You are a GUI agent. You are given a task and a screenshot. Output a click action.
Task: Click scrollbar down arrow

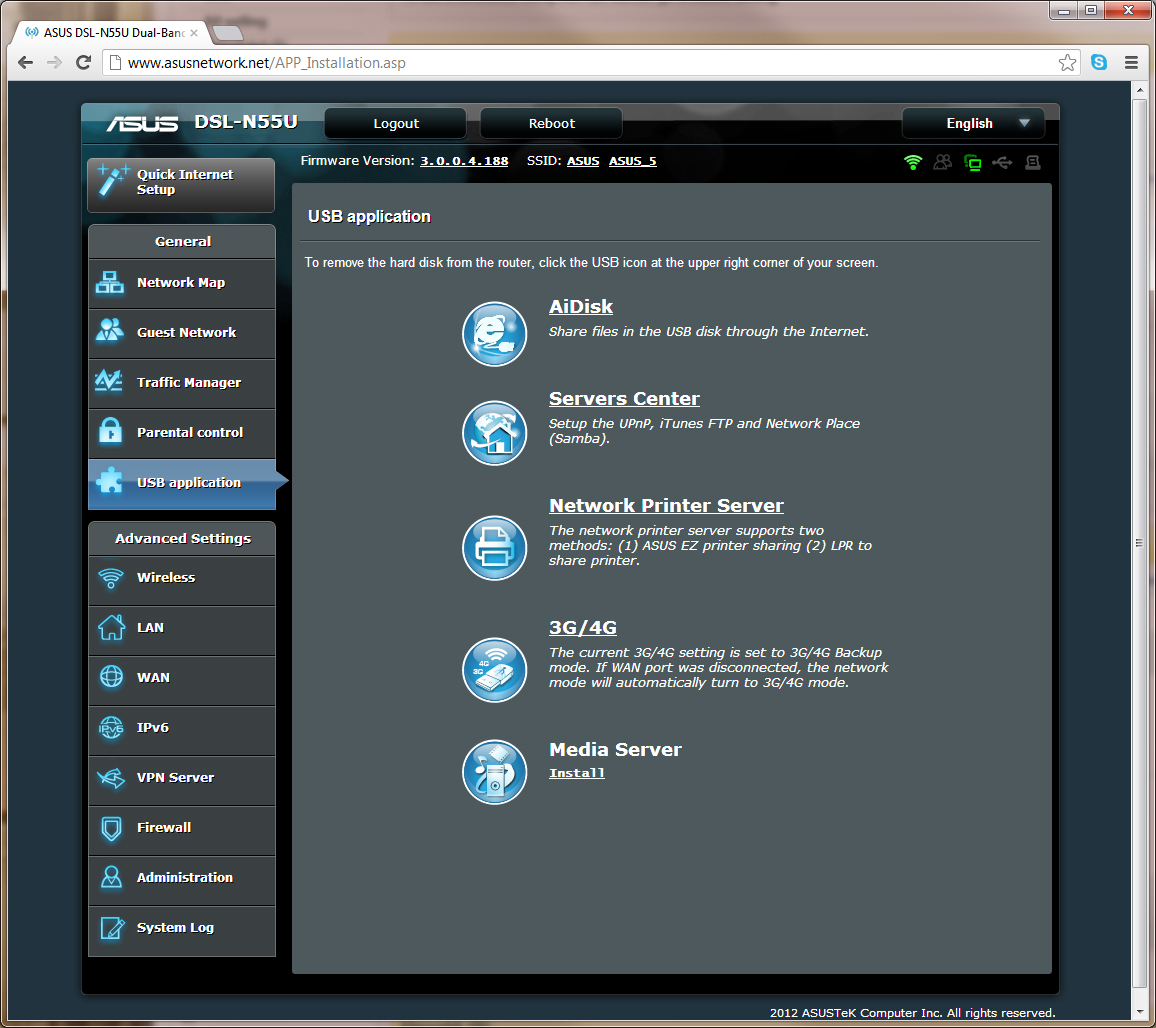1140,1010
